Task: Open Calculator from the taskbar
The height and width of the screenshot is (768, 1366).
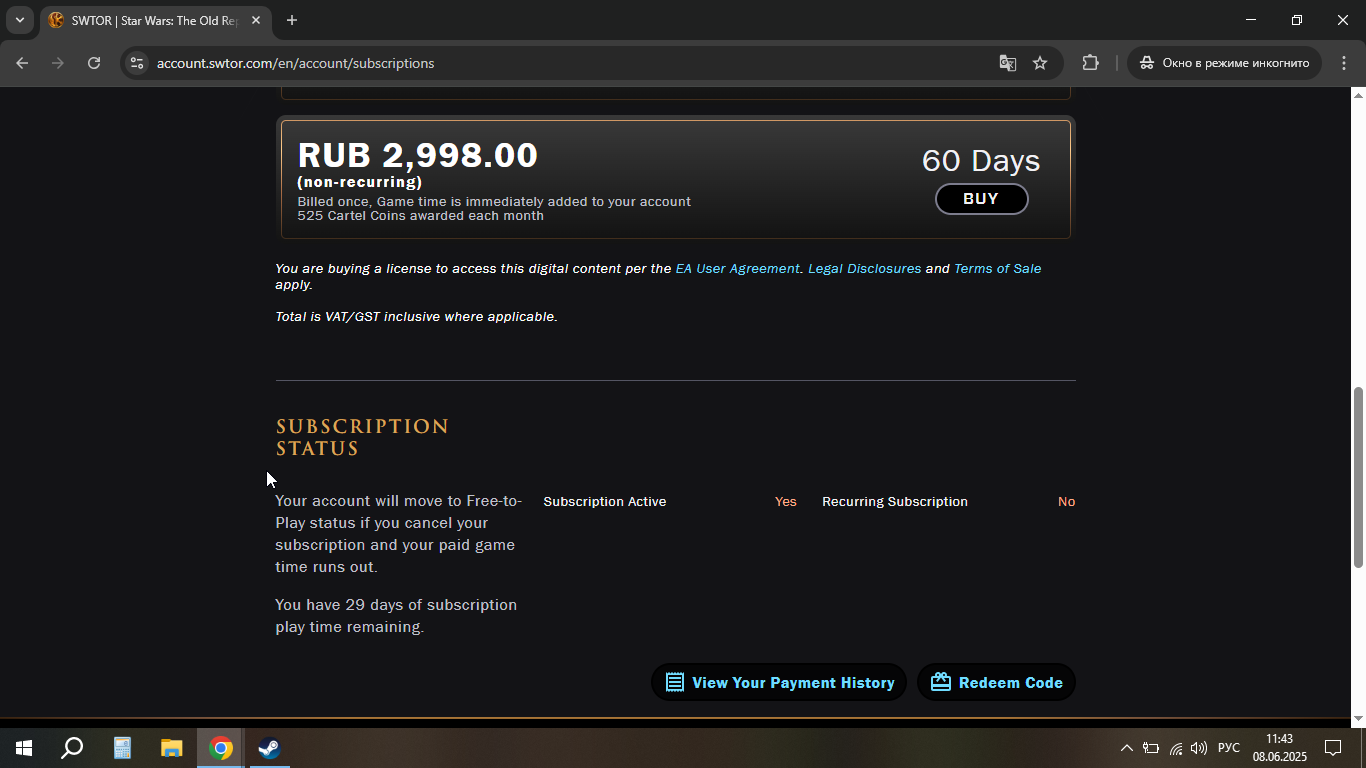Action: coord(122,748)
